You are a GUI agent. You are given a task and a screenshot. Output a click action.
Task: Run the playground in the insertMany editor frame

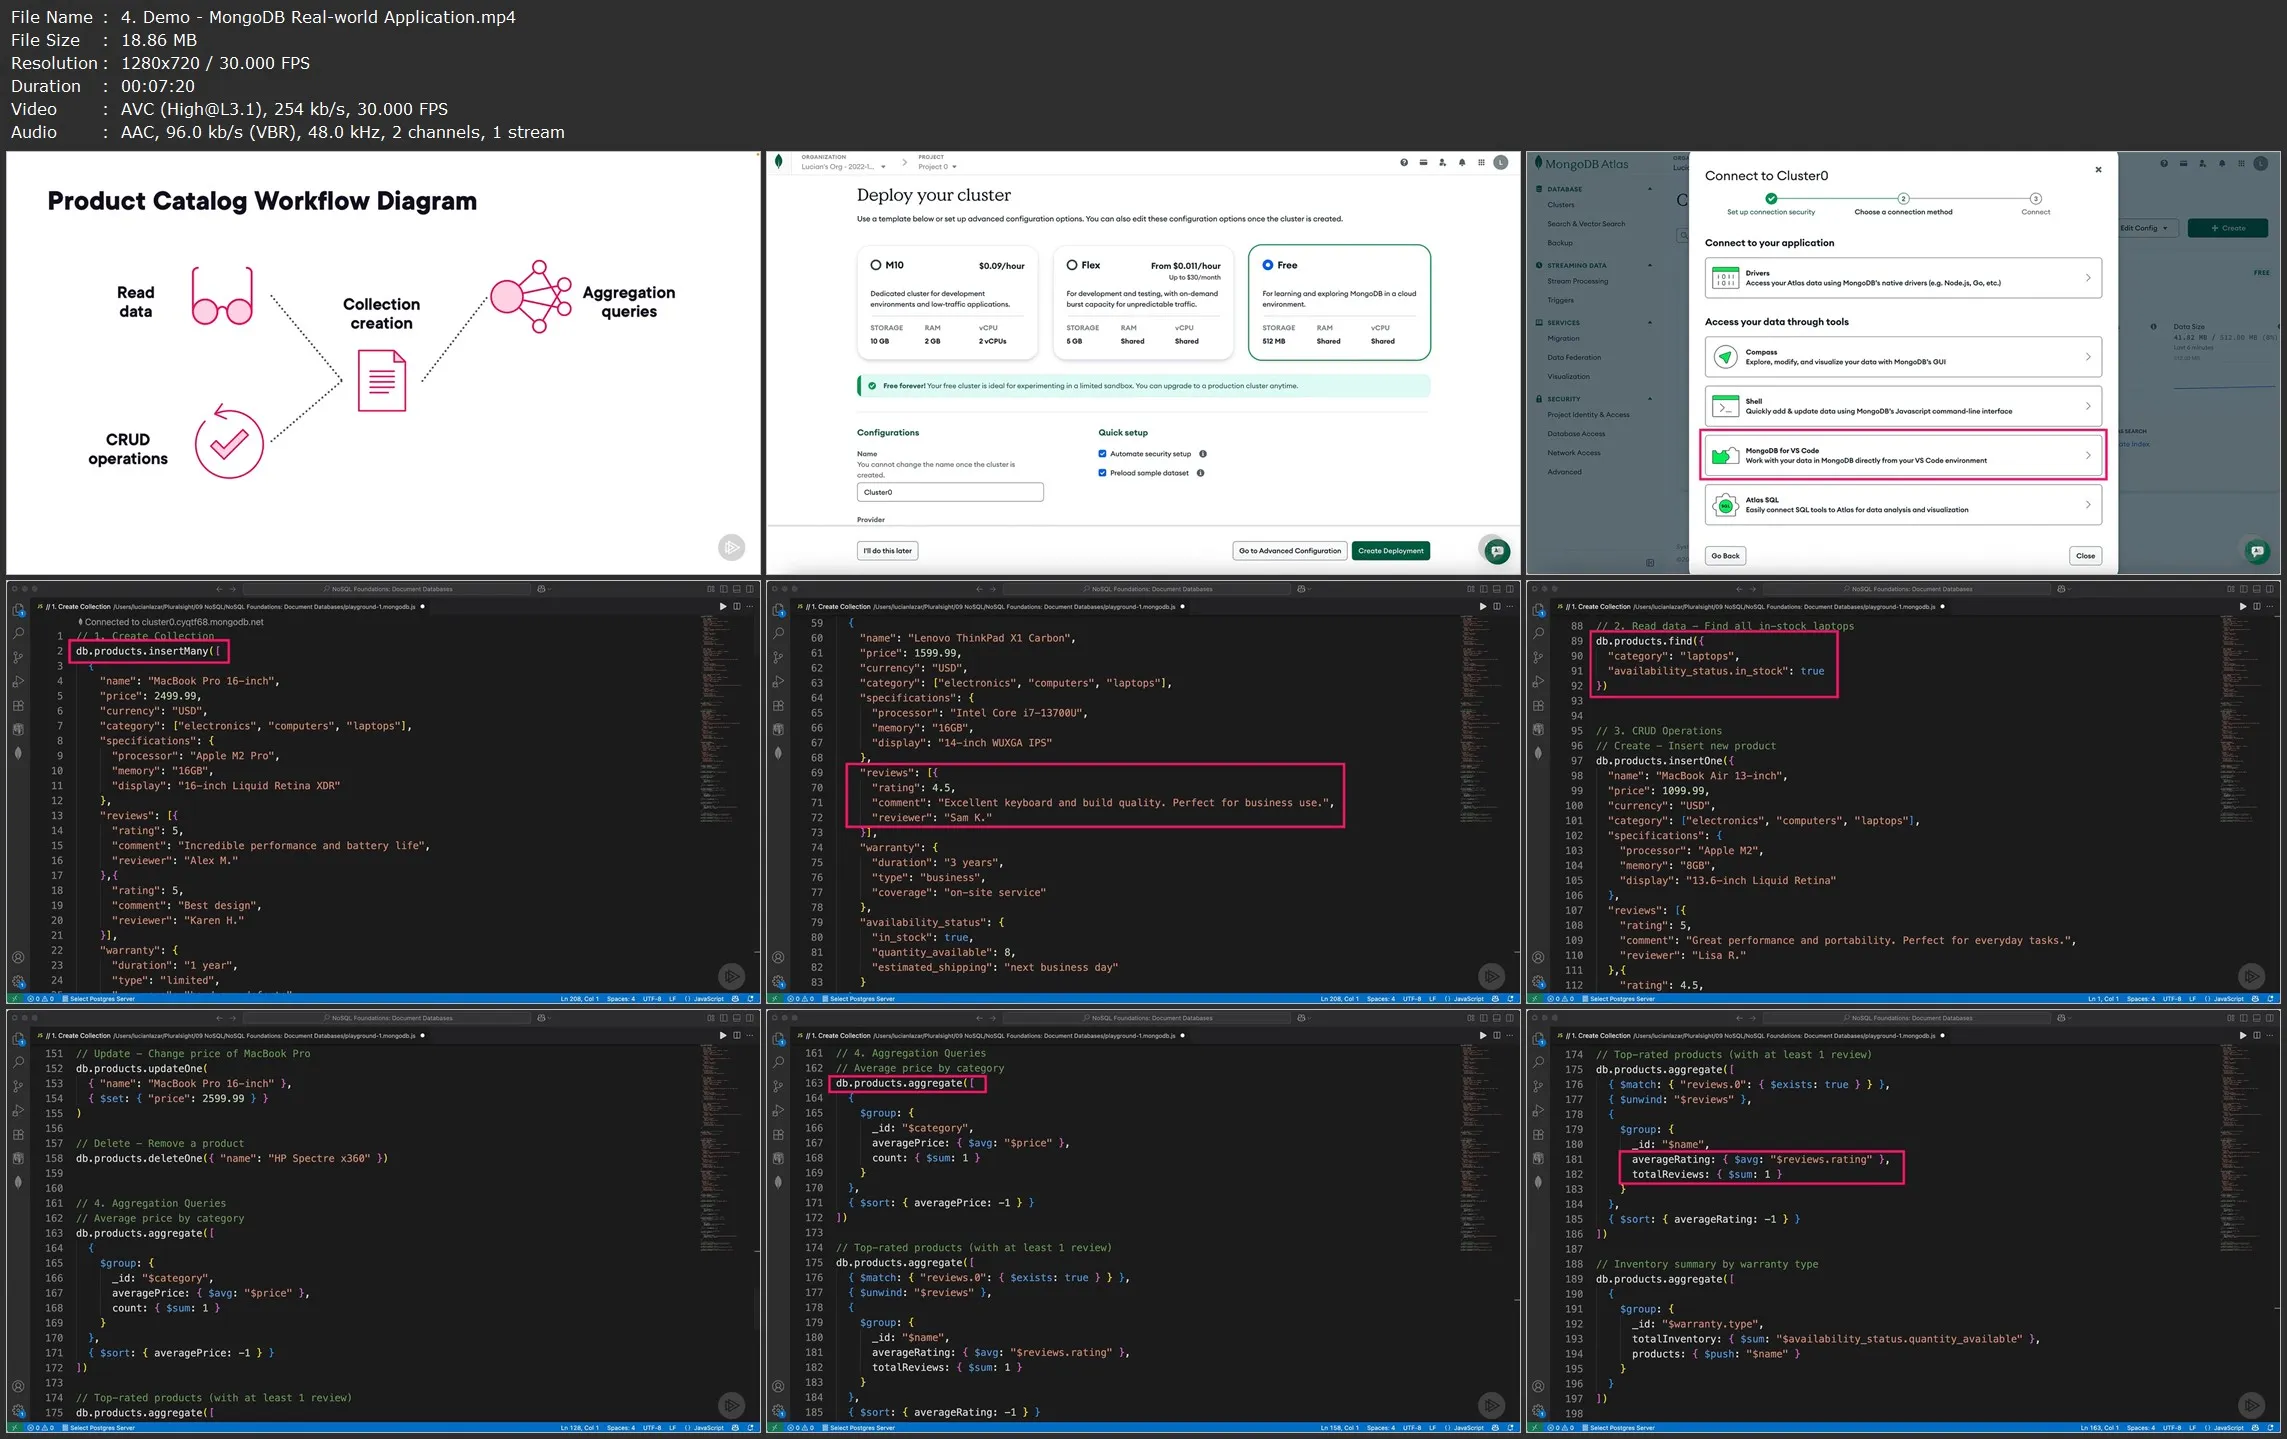pos(723,606)
